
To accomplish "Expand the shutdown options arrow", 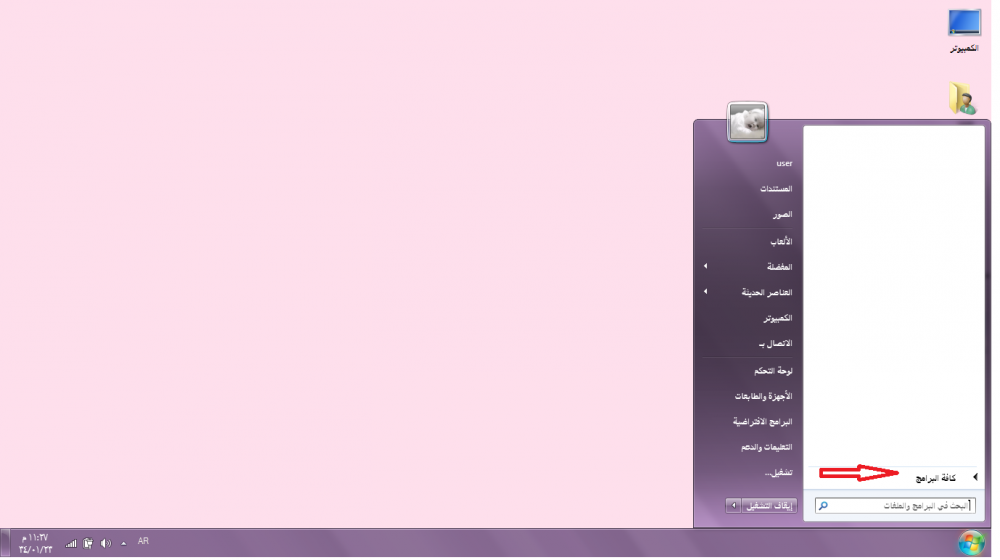I will [x=733, y=506].
